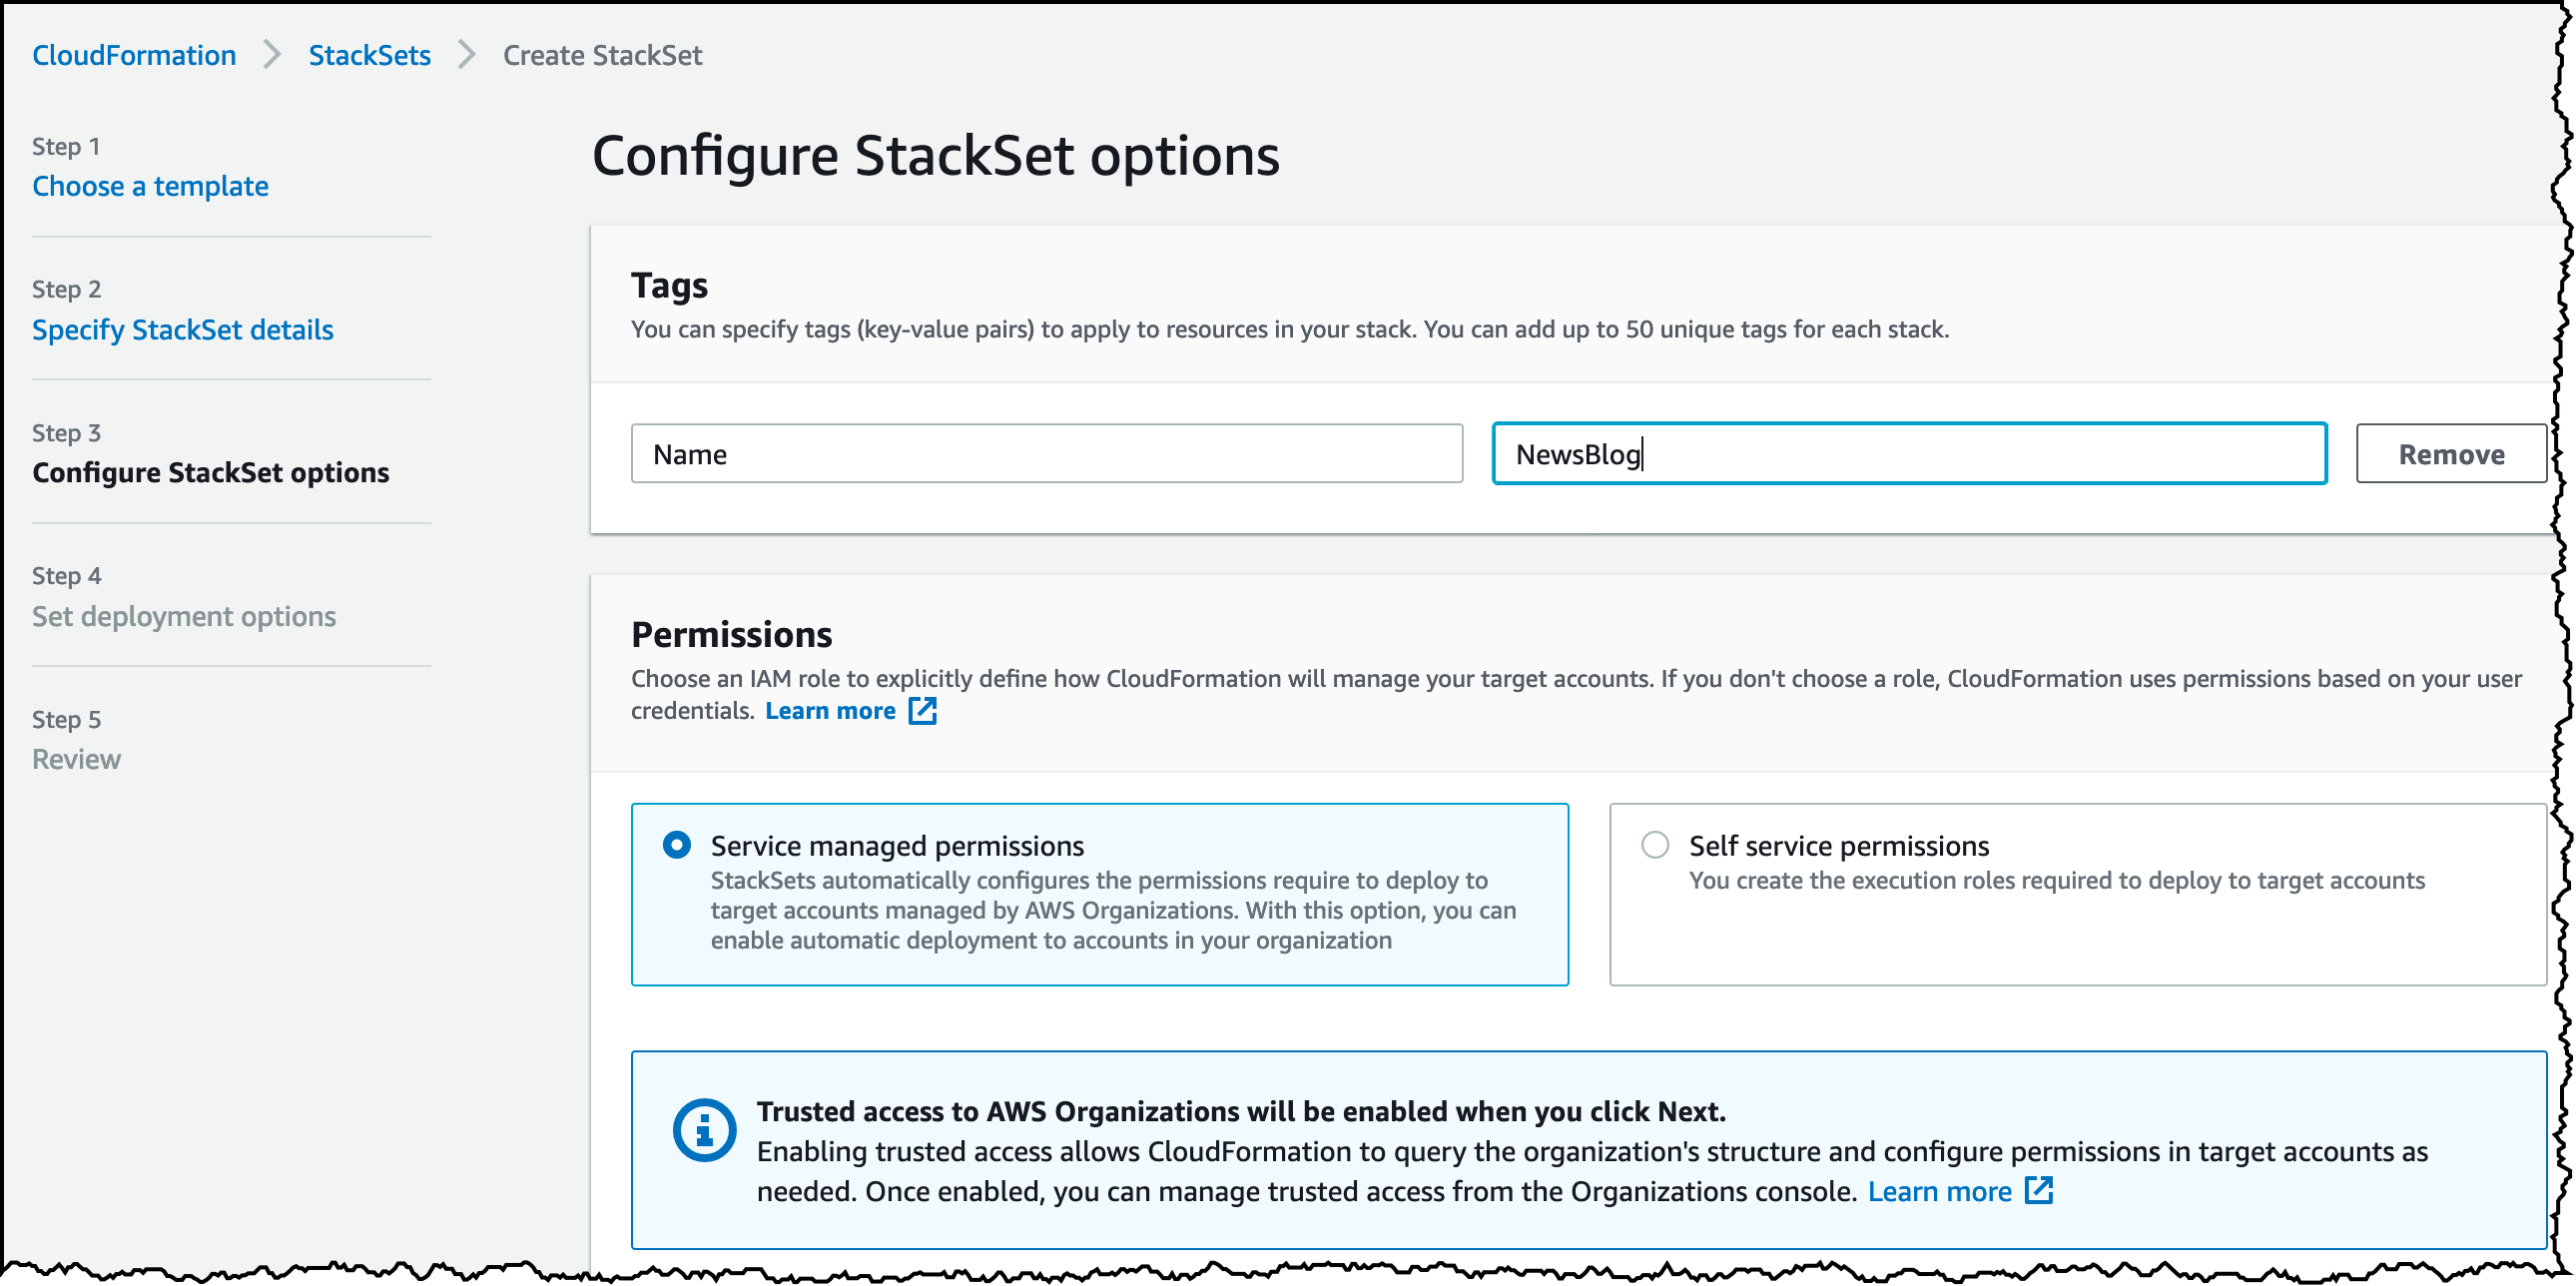
Task: Go to Step 2 Specify StackSet details
Action: 182,330
